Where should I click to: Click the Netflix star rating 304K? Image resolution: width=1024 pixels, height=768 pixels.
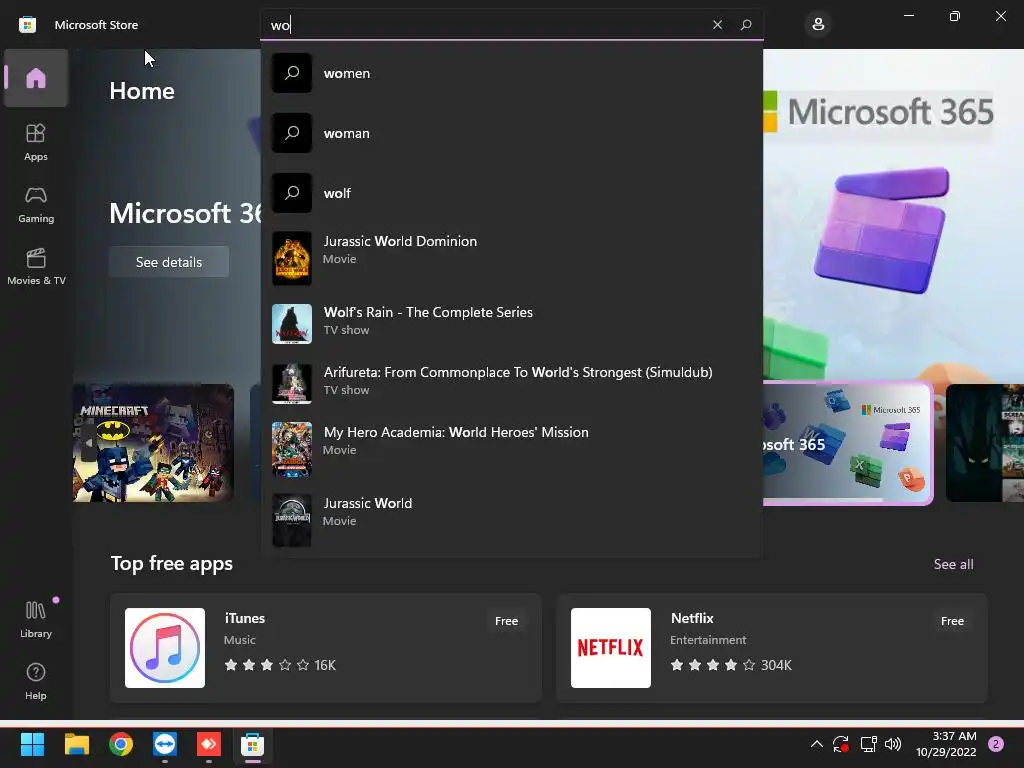pos(731,665)
